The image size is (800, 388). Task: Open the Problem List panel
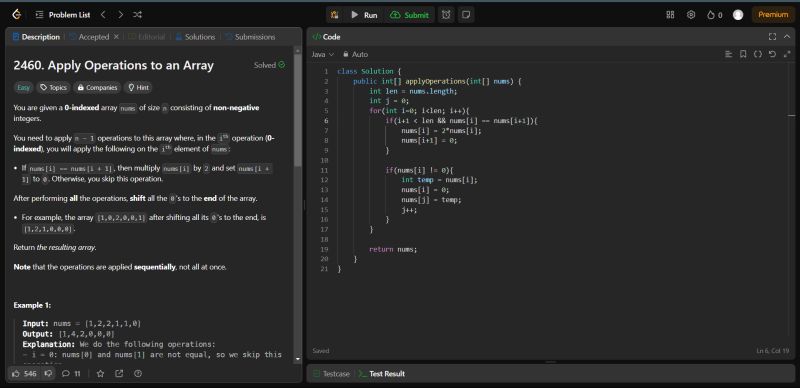(x=63, y=15)
